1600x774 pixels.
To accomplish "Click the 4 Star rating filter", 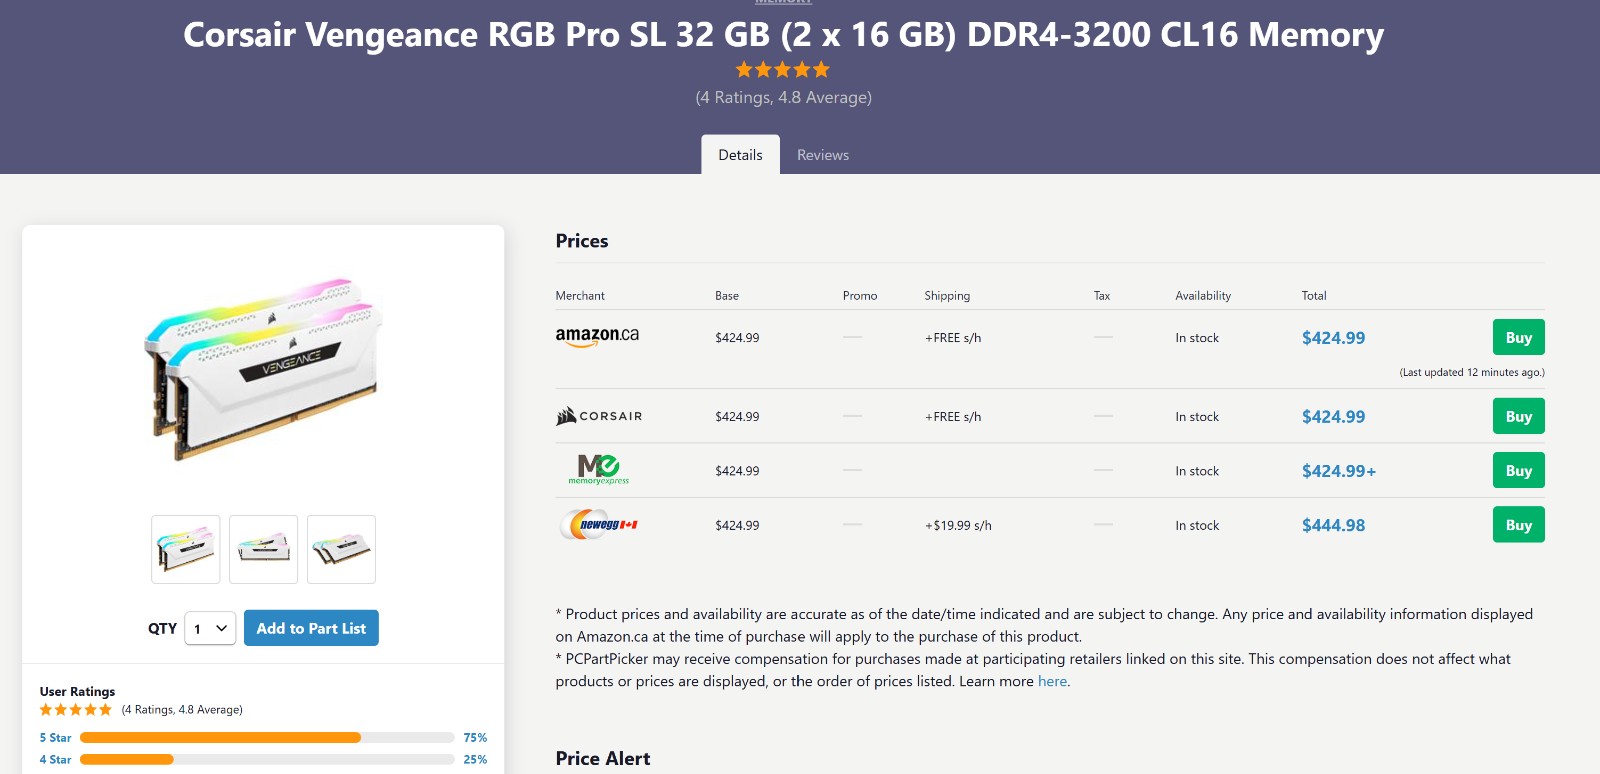I will [55, 760].
